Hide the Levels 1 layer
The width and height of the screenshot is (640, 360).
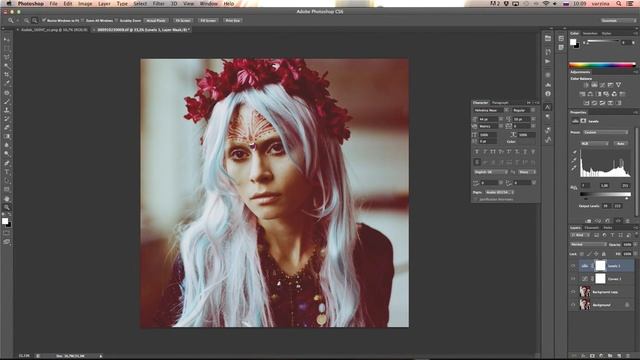click(573, 266)
